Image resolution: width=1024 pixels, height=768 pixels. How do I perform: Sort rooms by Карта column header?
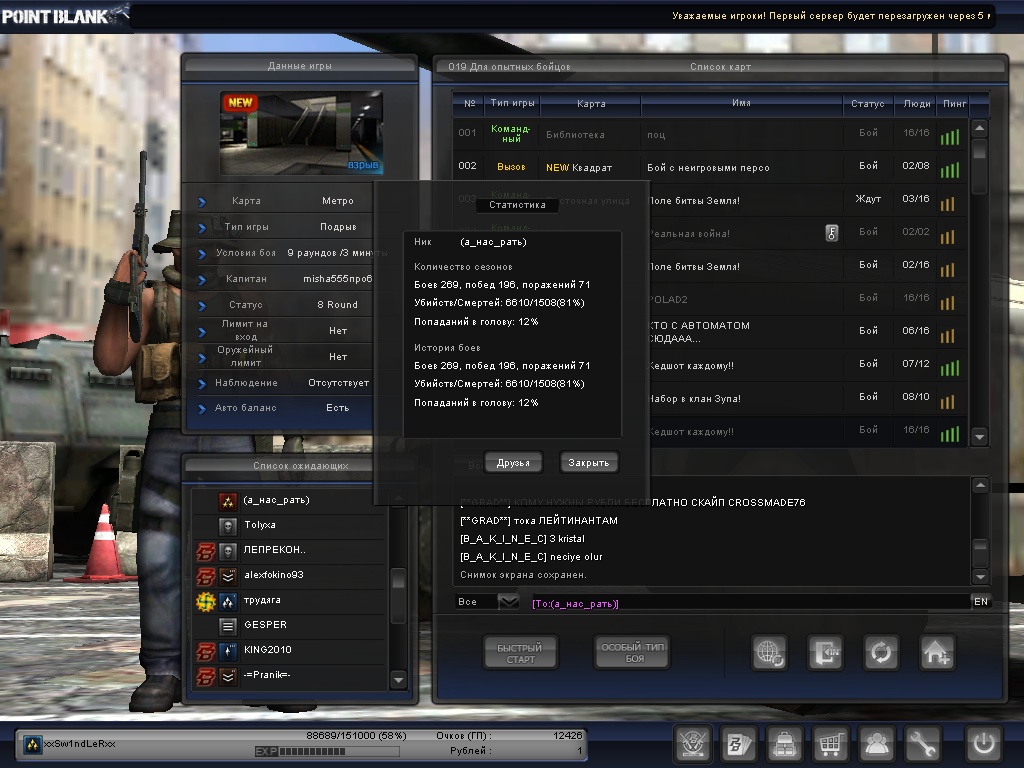point(591,103)
